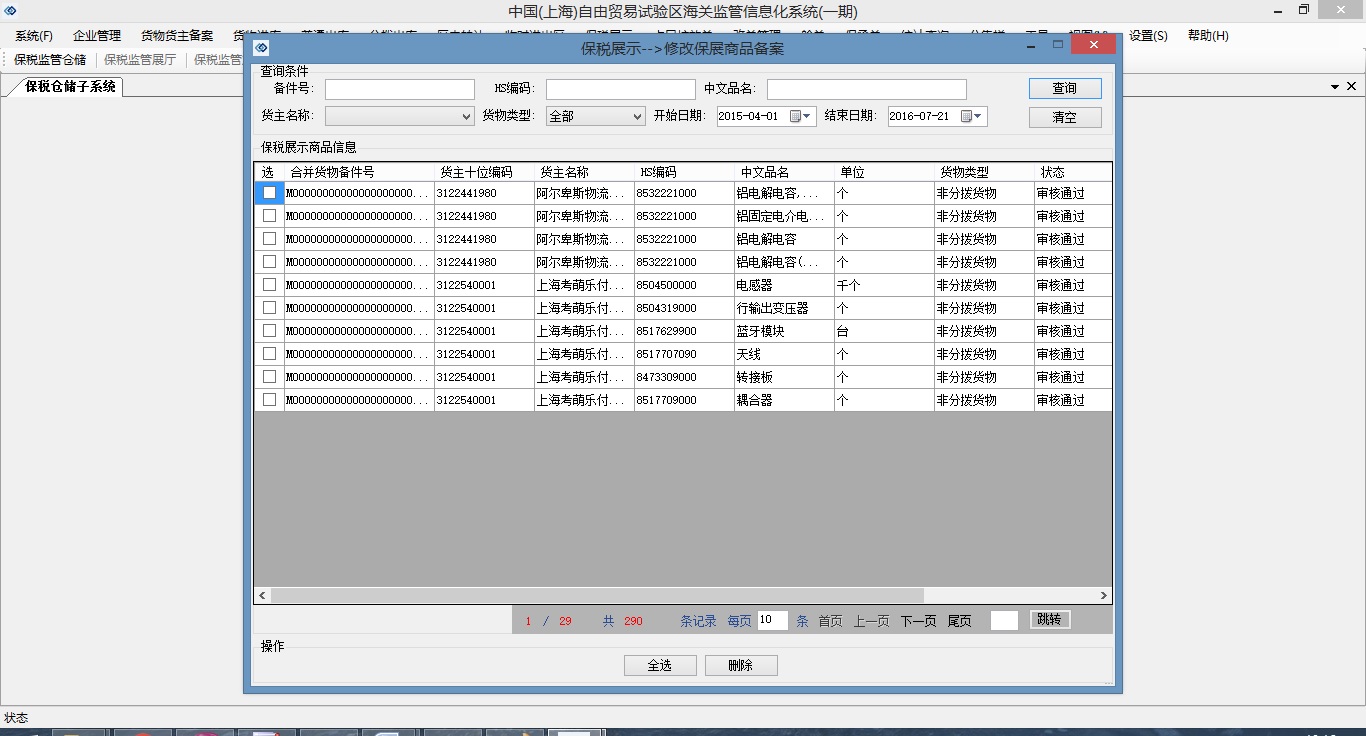Check the box for the 蓝牙模块 row
This screenshot has width=1366, height=736.
click(269, 331)
